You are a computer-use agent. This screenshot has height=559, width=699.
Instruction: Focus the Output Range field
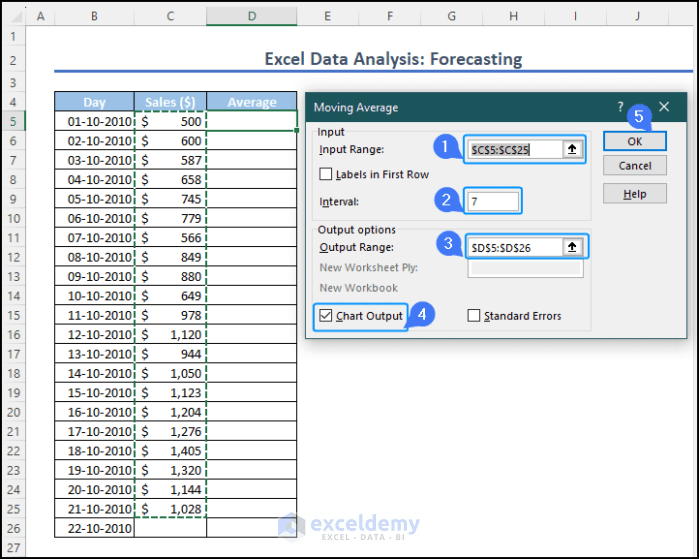click(x=515, y=247)
